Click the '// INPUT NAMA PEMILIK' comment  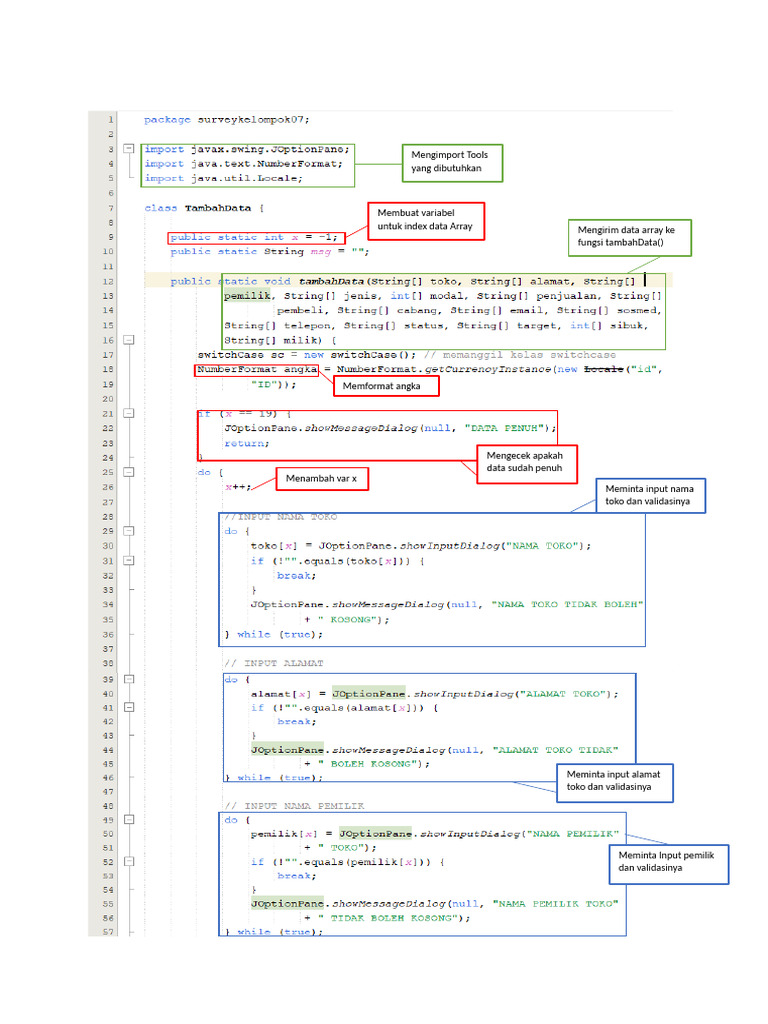294,806
